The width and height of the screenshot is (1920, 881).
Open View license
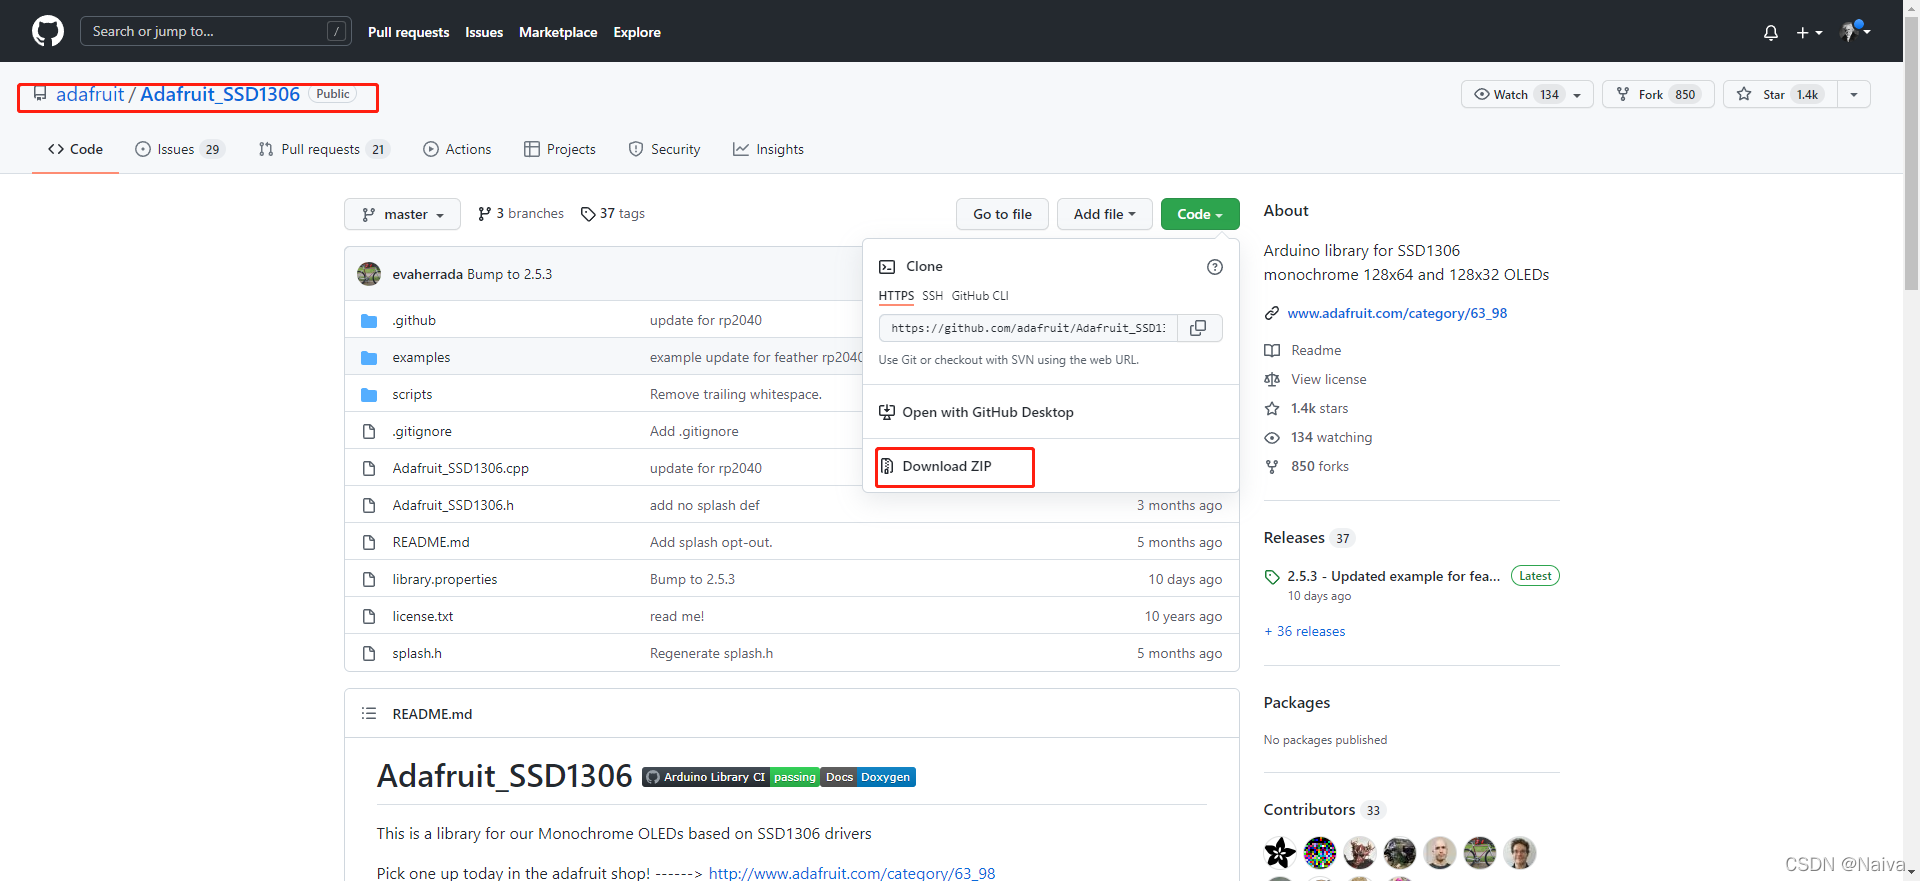(x=1315, y=379)
